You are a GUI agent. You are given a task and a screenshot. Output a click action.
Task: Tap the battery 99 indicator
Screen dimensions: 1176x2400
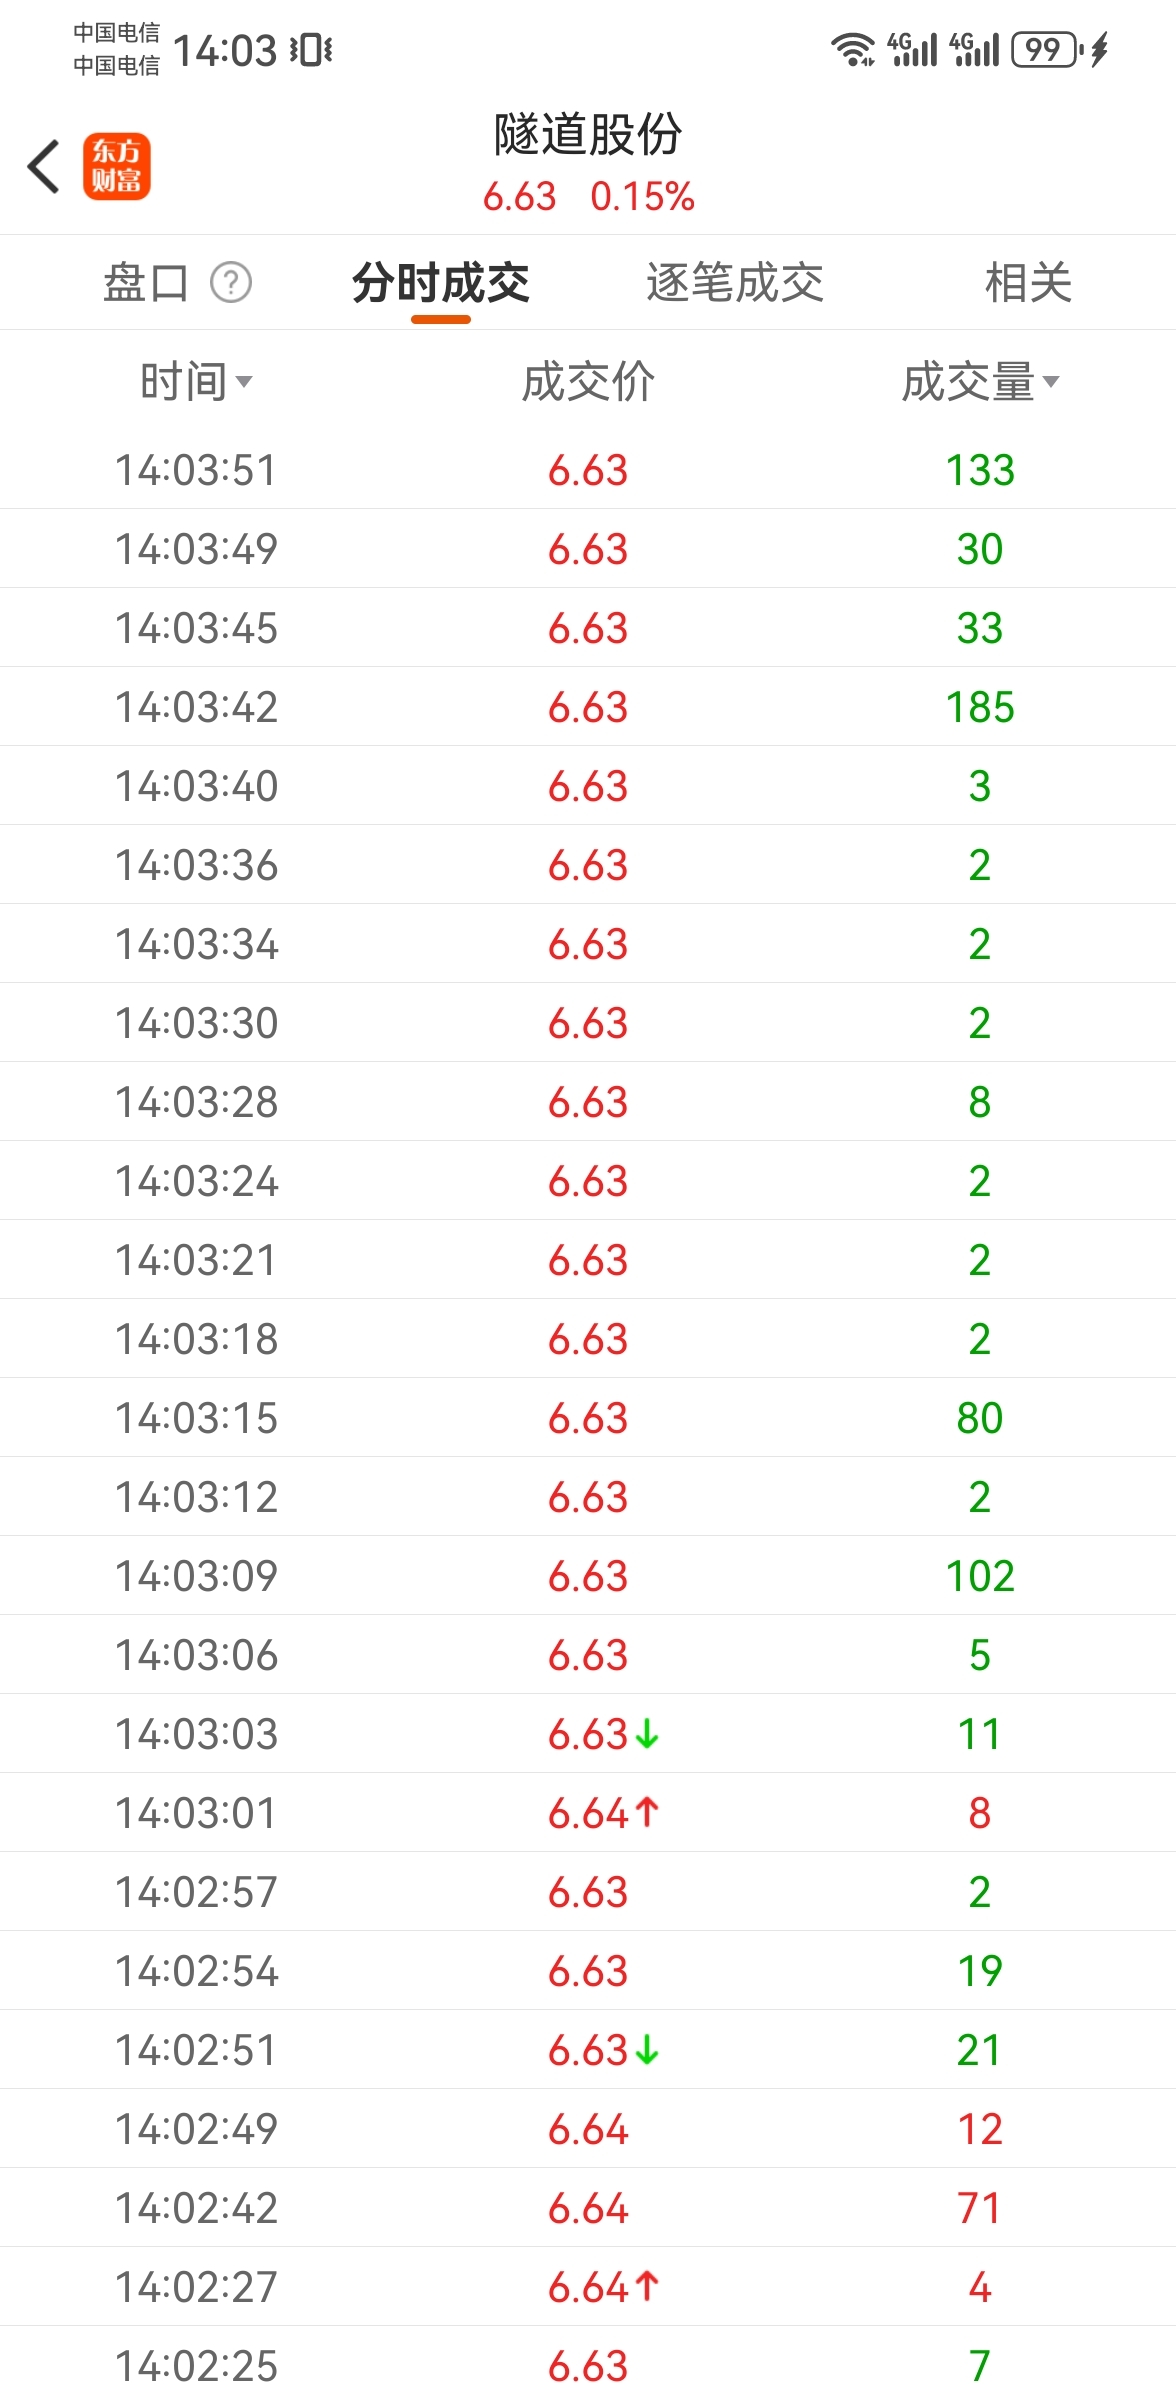pos(1045,49)
